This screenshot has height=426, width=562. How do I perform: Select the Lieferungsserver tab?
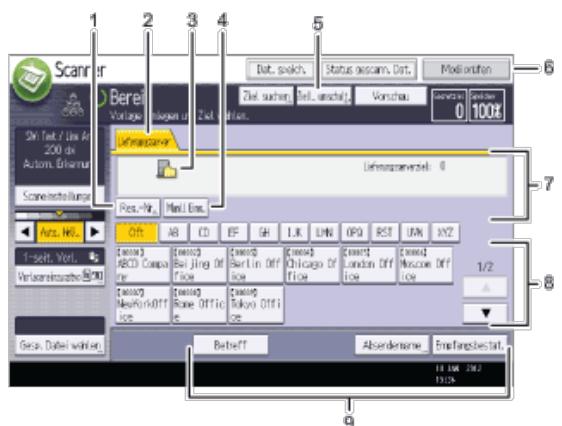coord(146,140)
